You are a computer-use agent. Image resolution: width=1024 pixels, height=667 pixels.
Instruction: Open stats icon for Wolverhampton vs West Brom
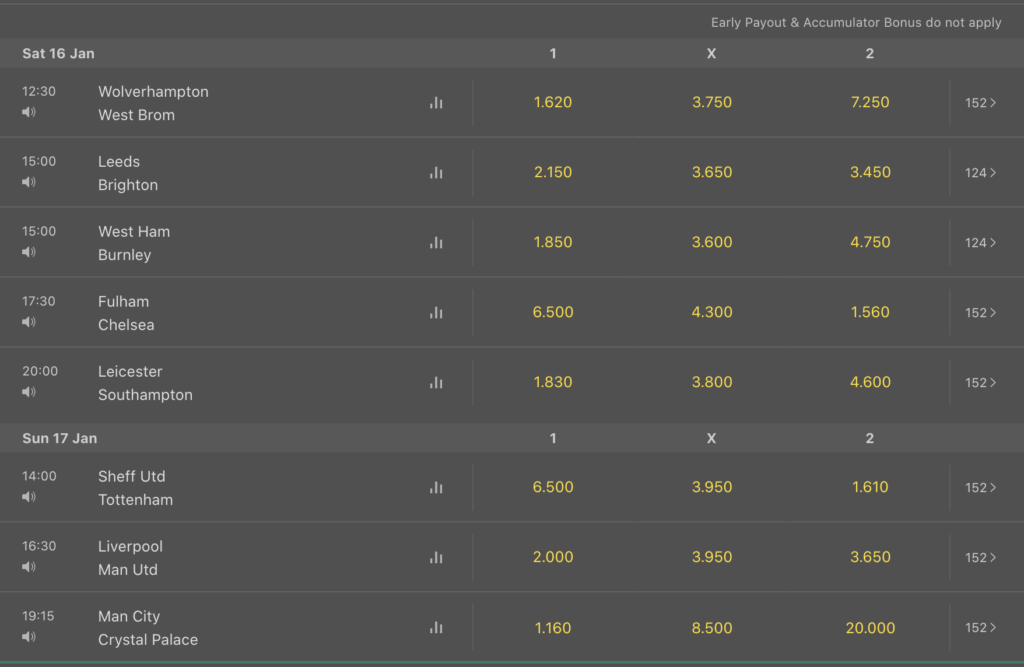pyautogui.click(x=436, y=103)
